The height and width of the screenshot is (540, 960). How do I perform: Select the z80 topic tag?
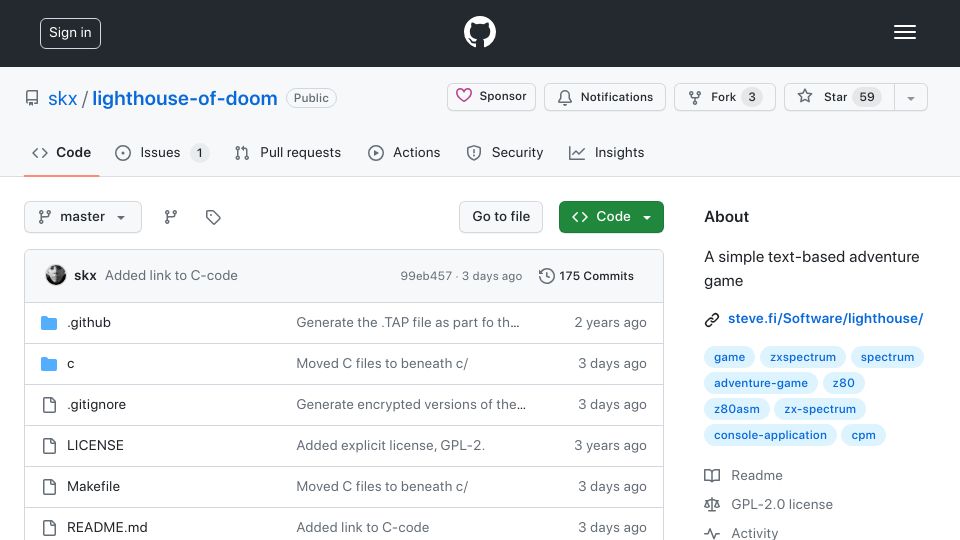(x=843, y=383)
